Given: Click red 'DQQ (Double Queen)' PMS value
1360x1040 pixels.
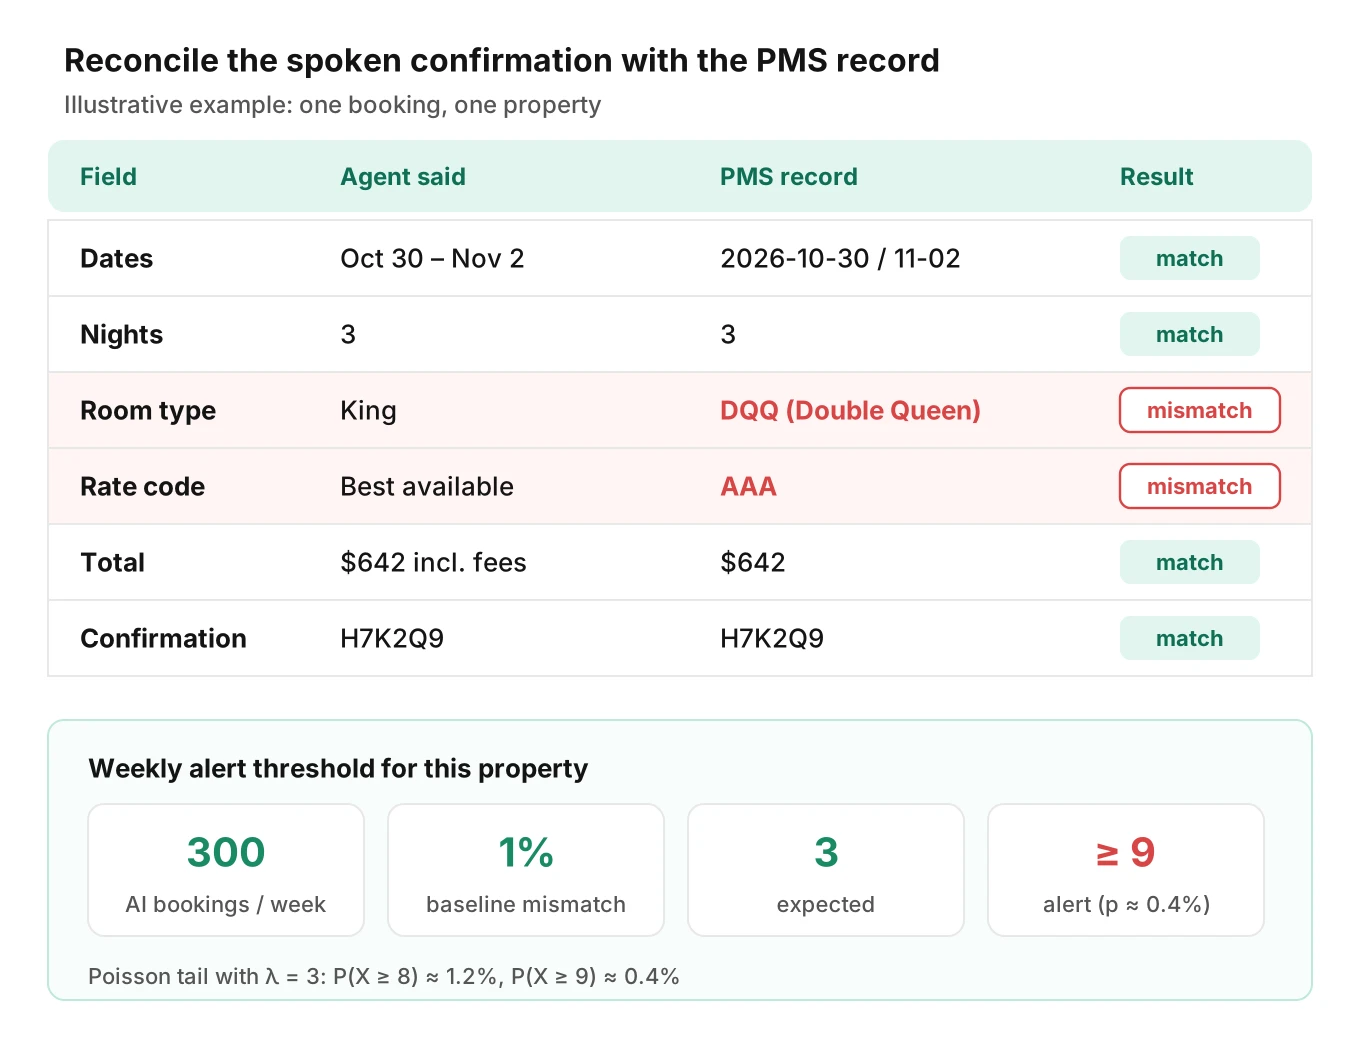Looking at the screenshot, I should coord(850,410).
